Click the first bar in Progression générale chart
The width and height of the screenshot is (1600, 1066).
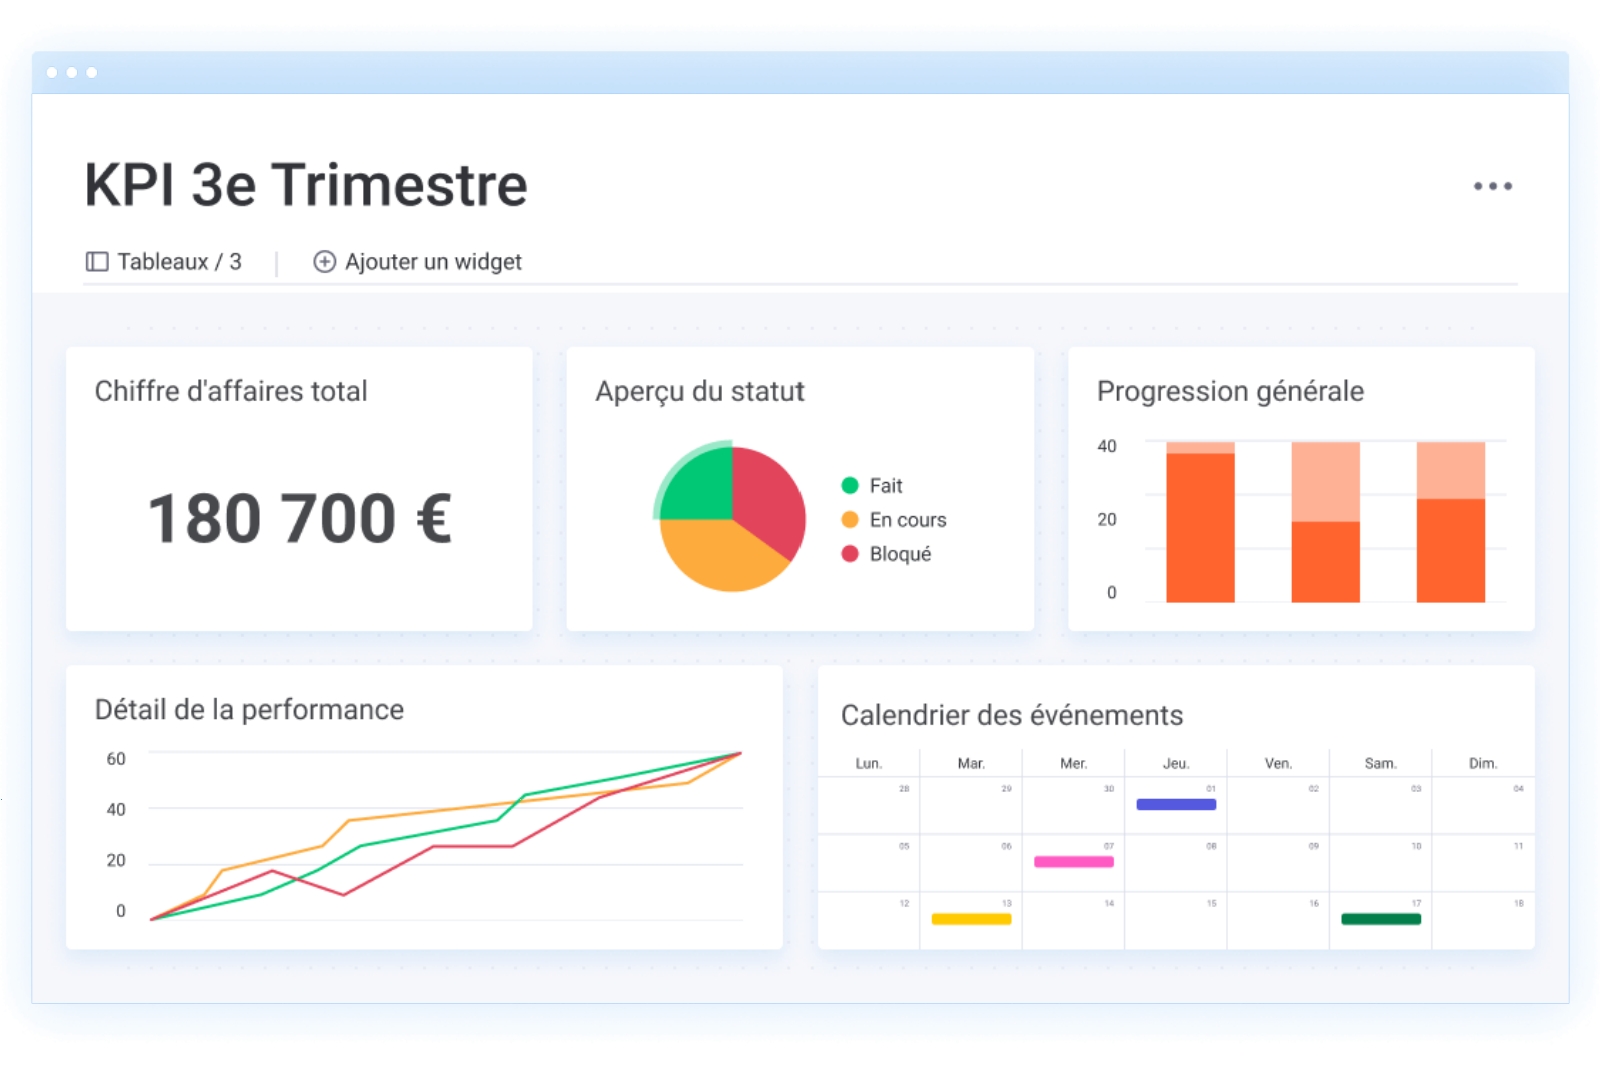1200,526
